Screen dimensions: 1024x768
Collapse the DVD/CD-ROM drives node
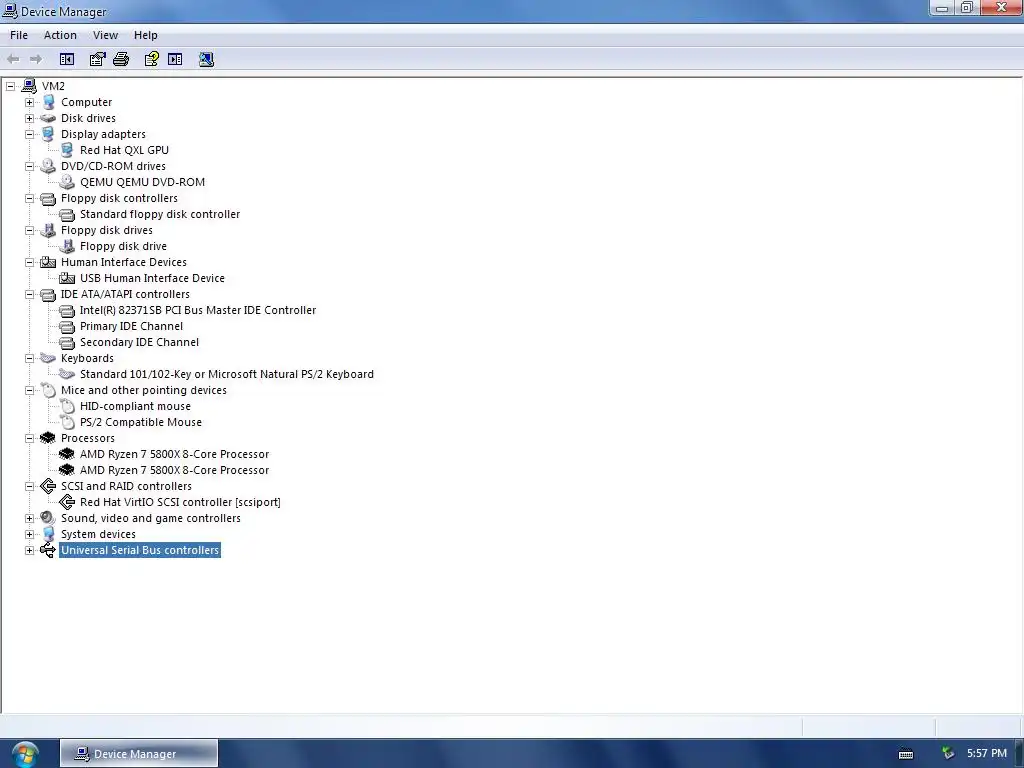[29, 167]
